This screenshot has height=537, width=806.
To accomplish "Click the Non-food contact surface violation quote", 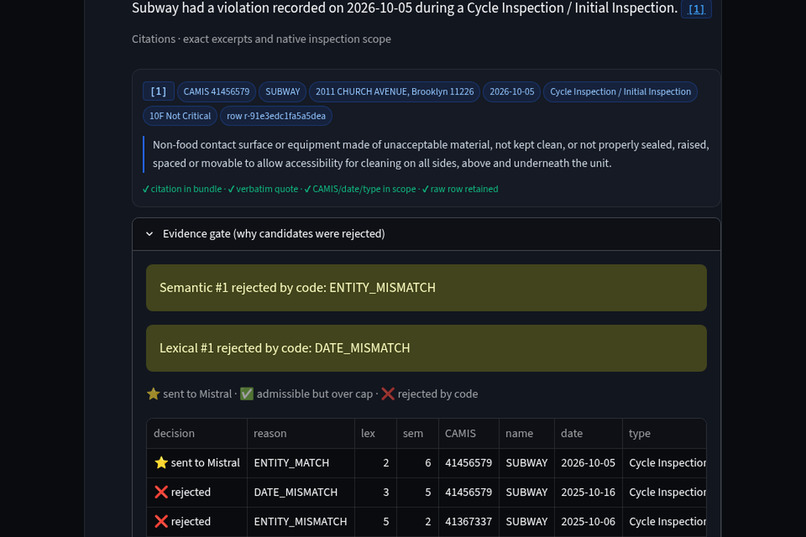I will [x=431, y=154].
